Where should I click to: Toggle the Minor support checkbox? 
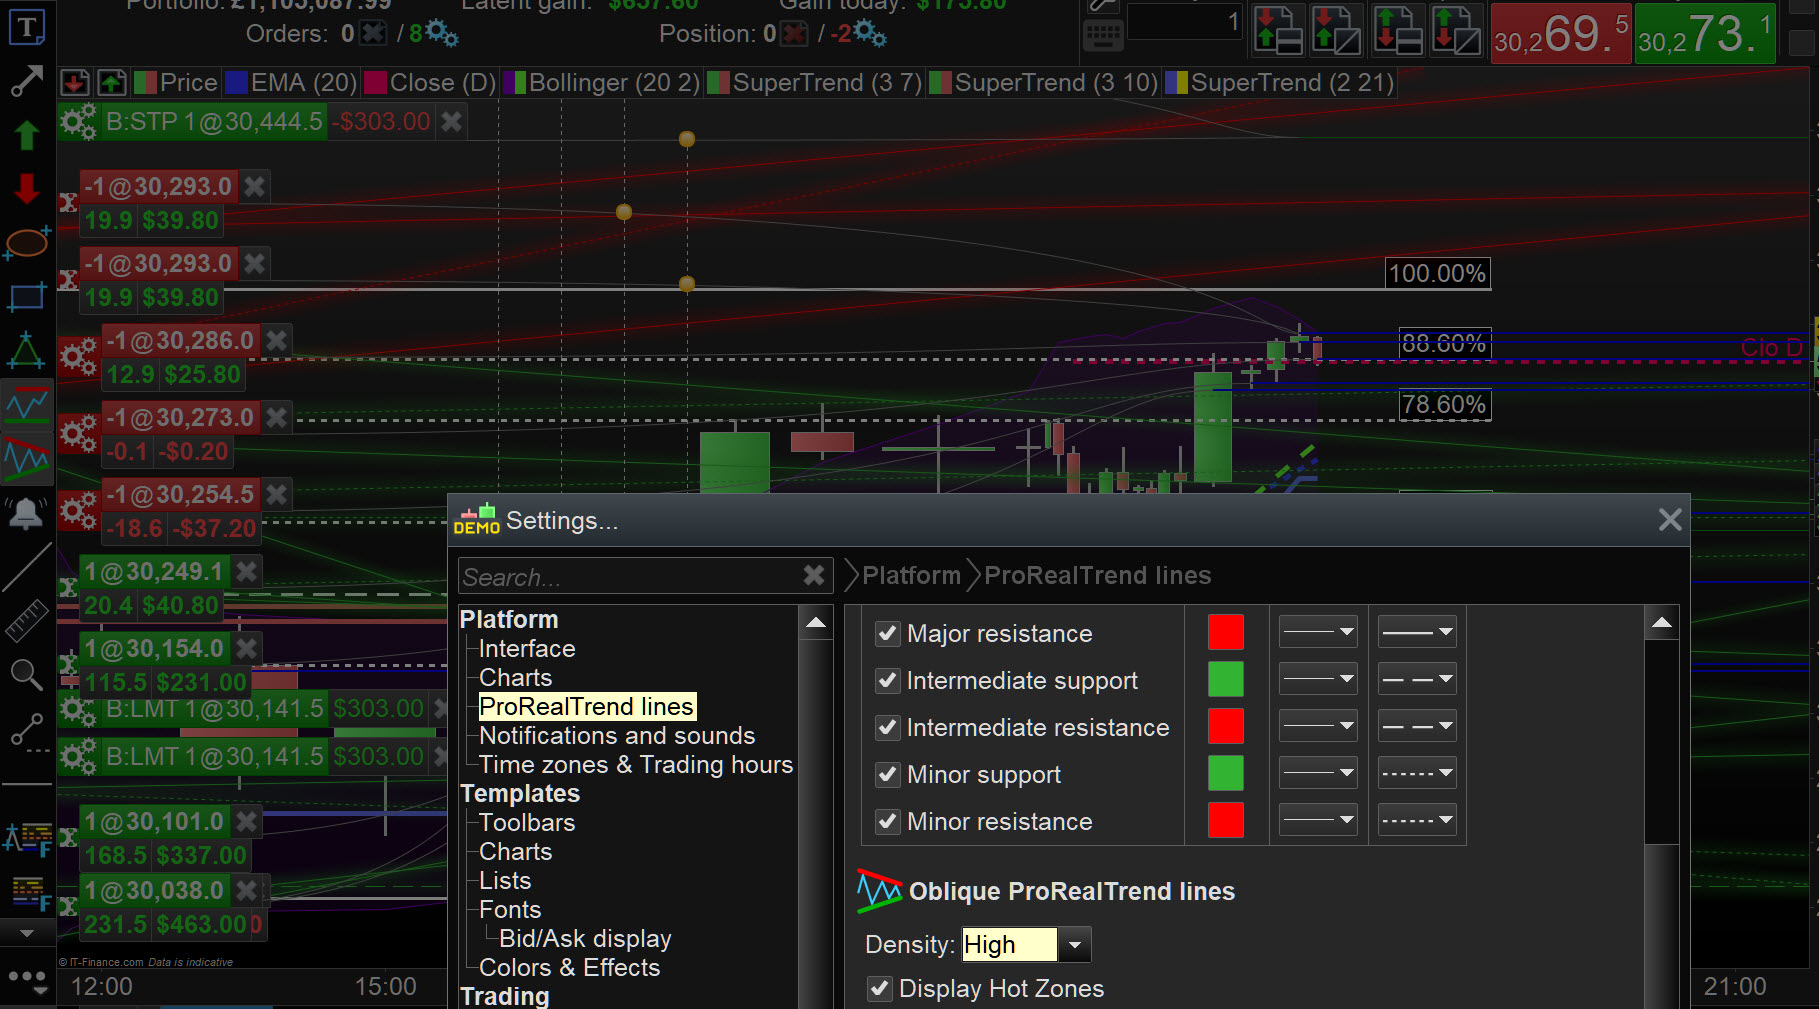pos(887,775)
